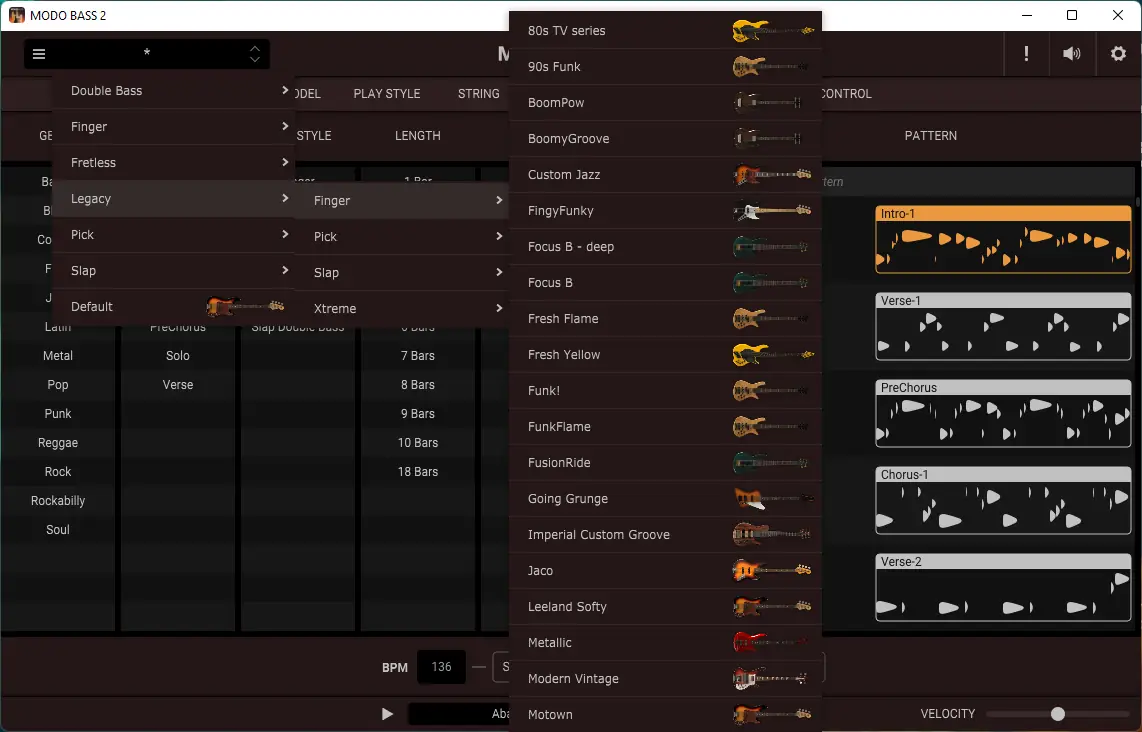Click the Metallic red bass thumbnail

pos(771,642)
